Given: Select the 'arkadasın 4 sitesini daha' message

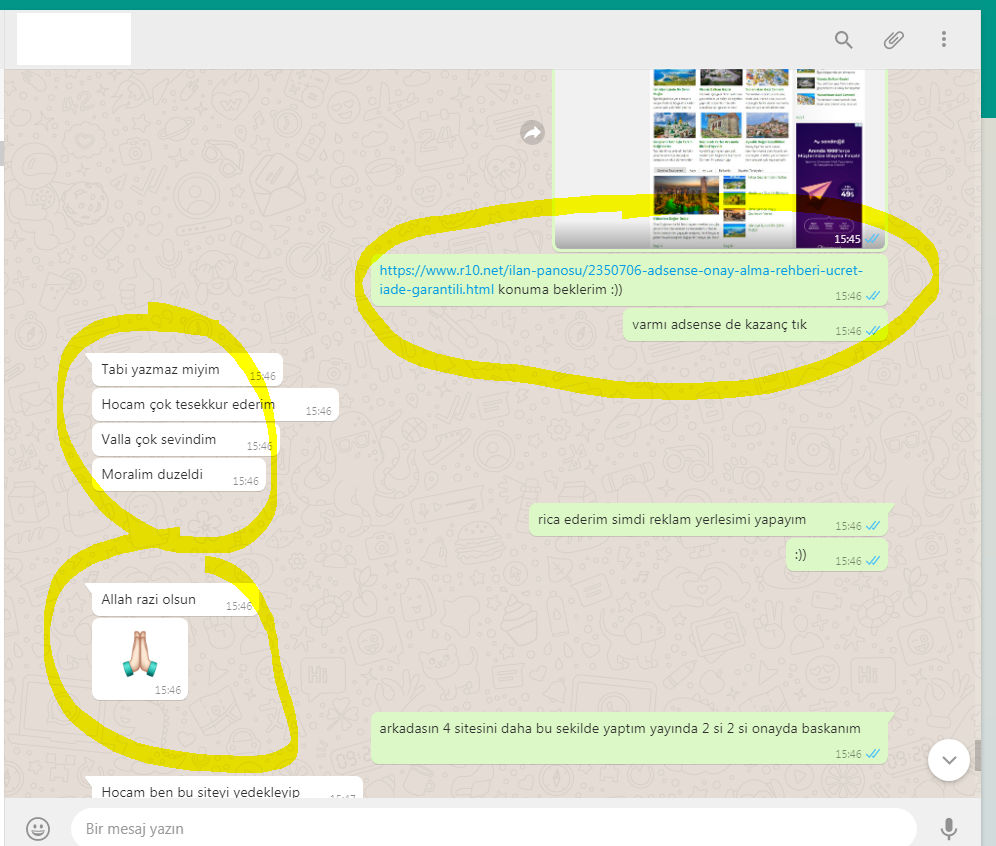Looking at the screenshot, I should click(629, 738).
